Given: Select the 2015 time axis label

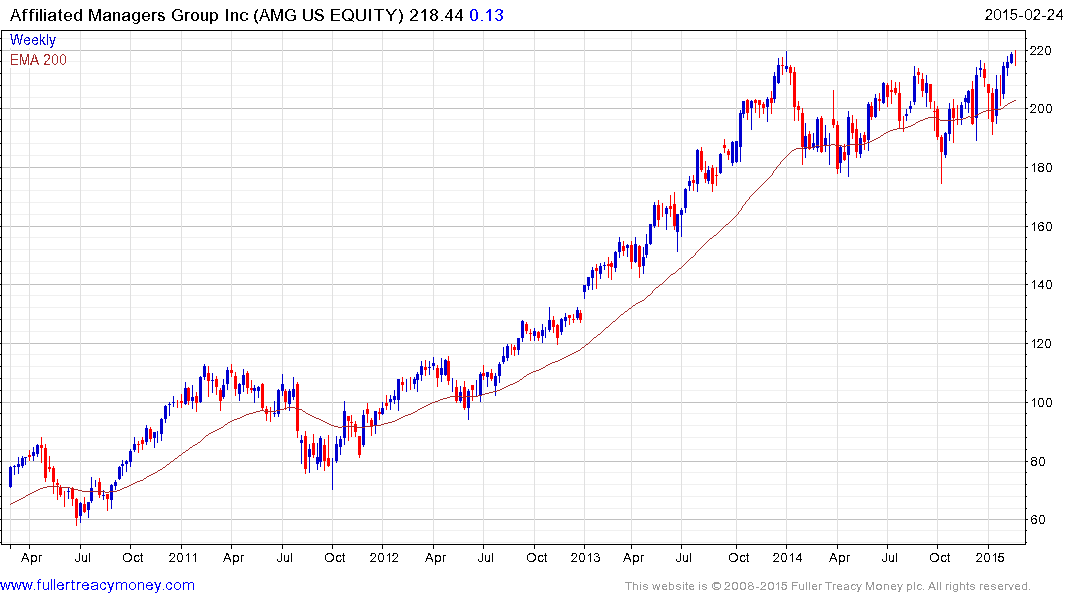Looking at the screenshot, I should (989, 557).
